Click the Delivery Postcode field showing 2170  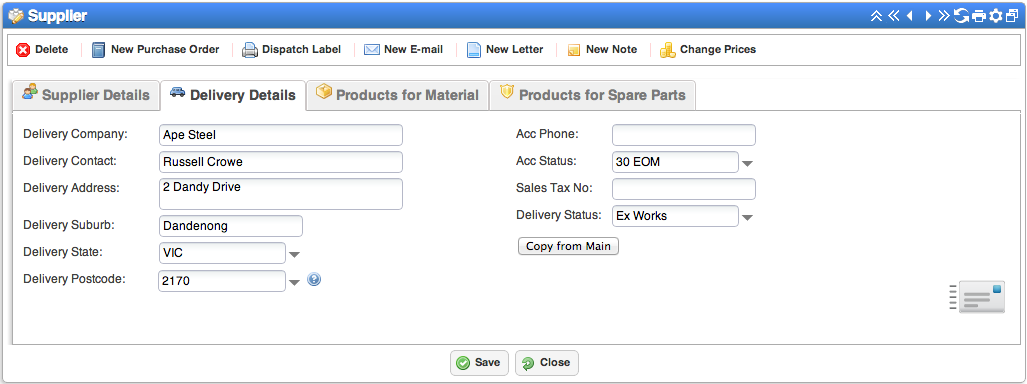tap(222, 281)
